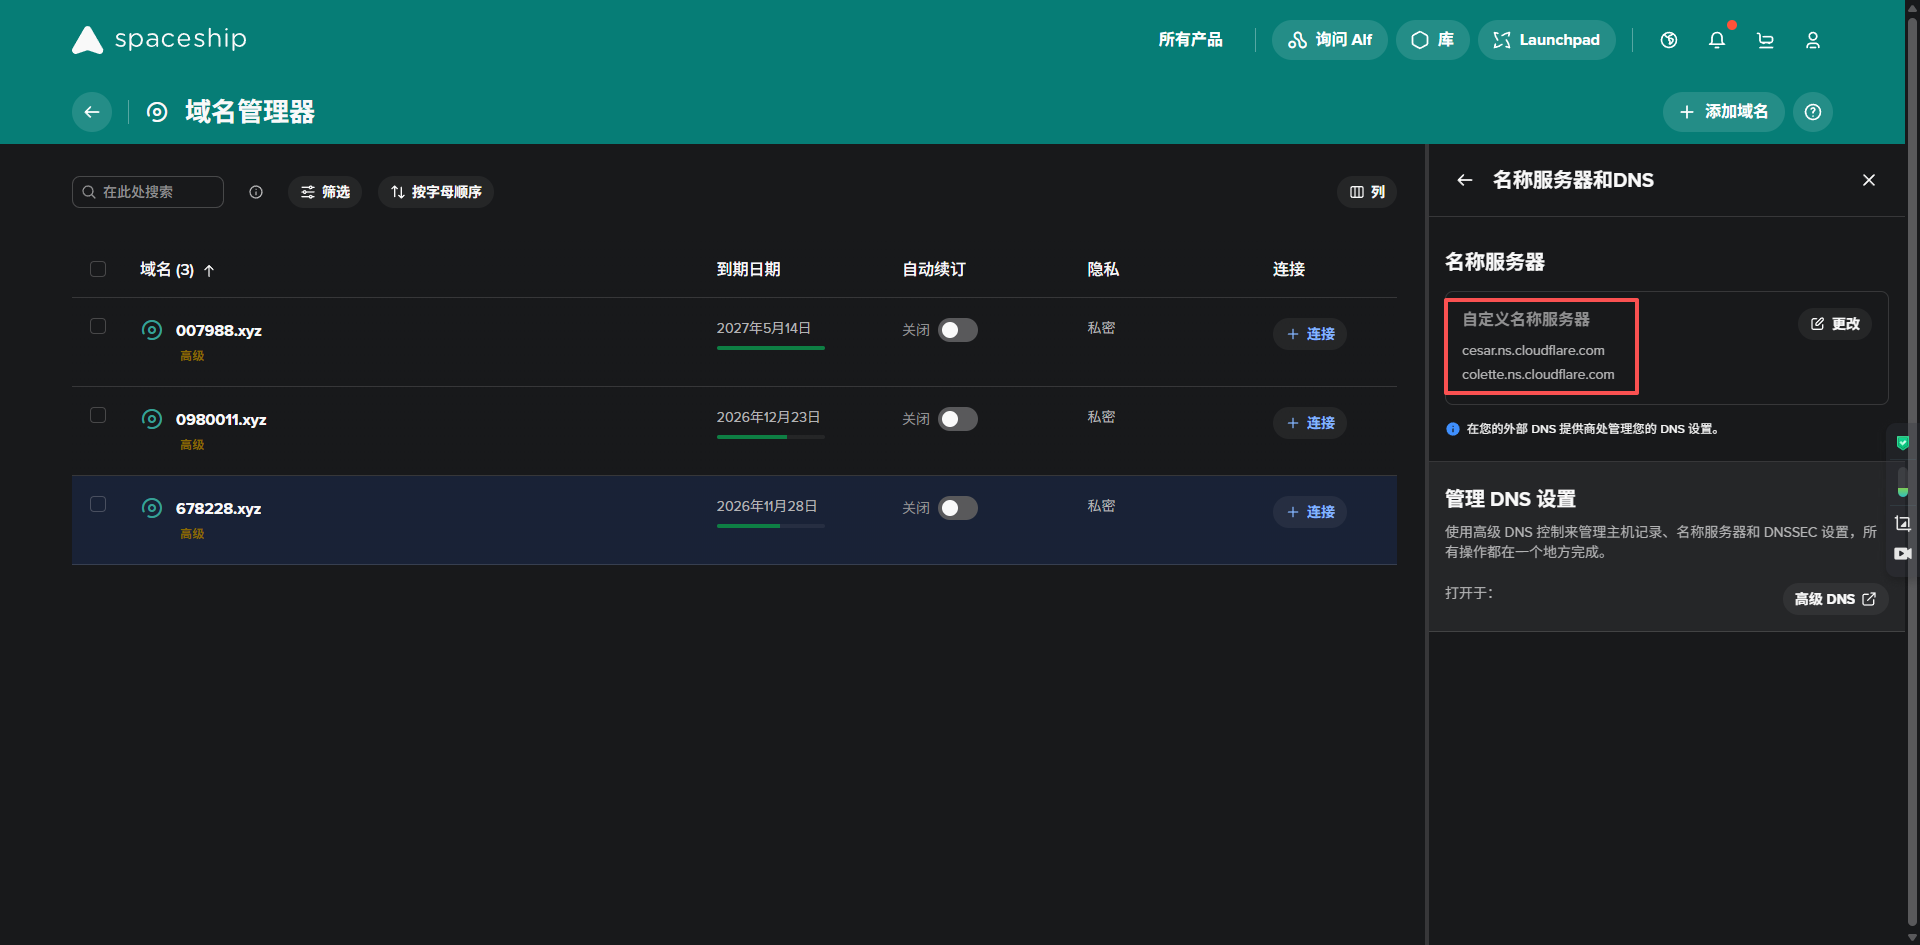
Task: Go back using the header arrow button
Action: (92, 112)
